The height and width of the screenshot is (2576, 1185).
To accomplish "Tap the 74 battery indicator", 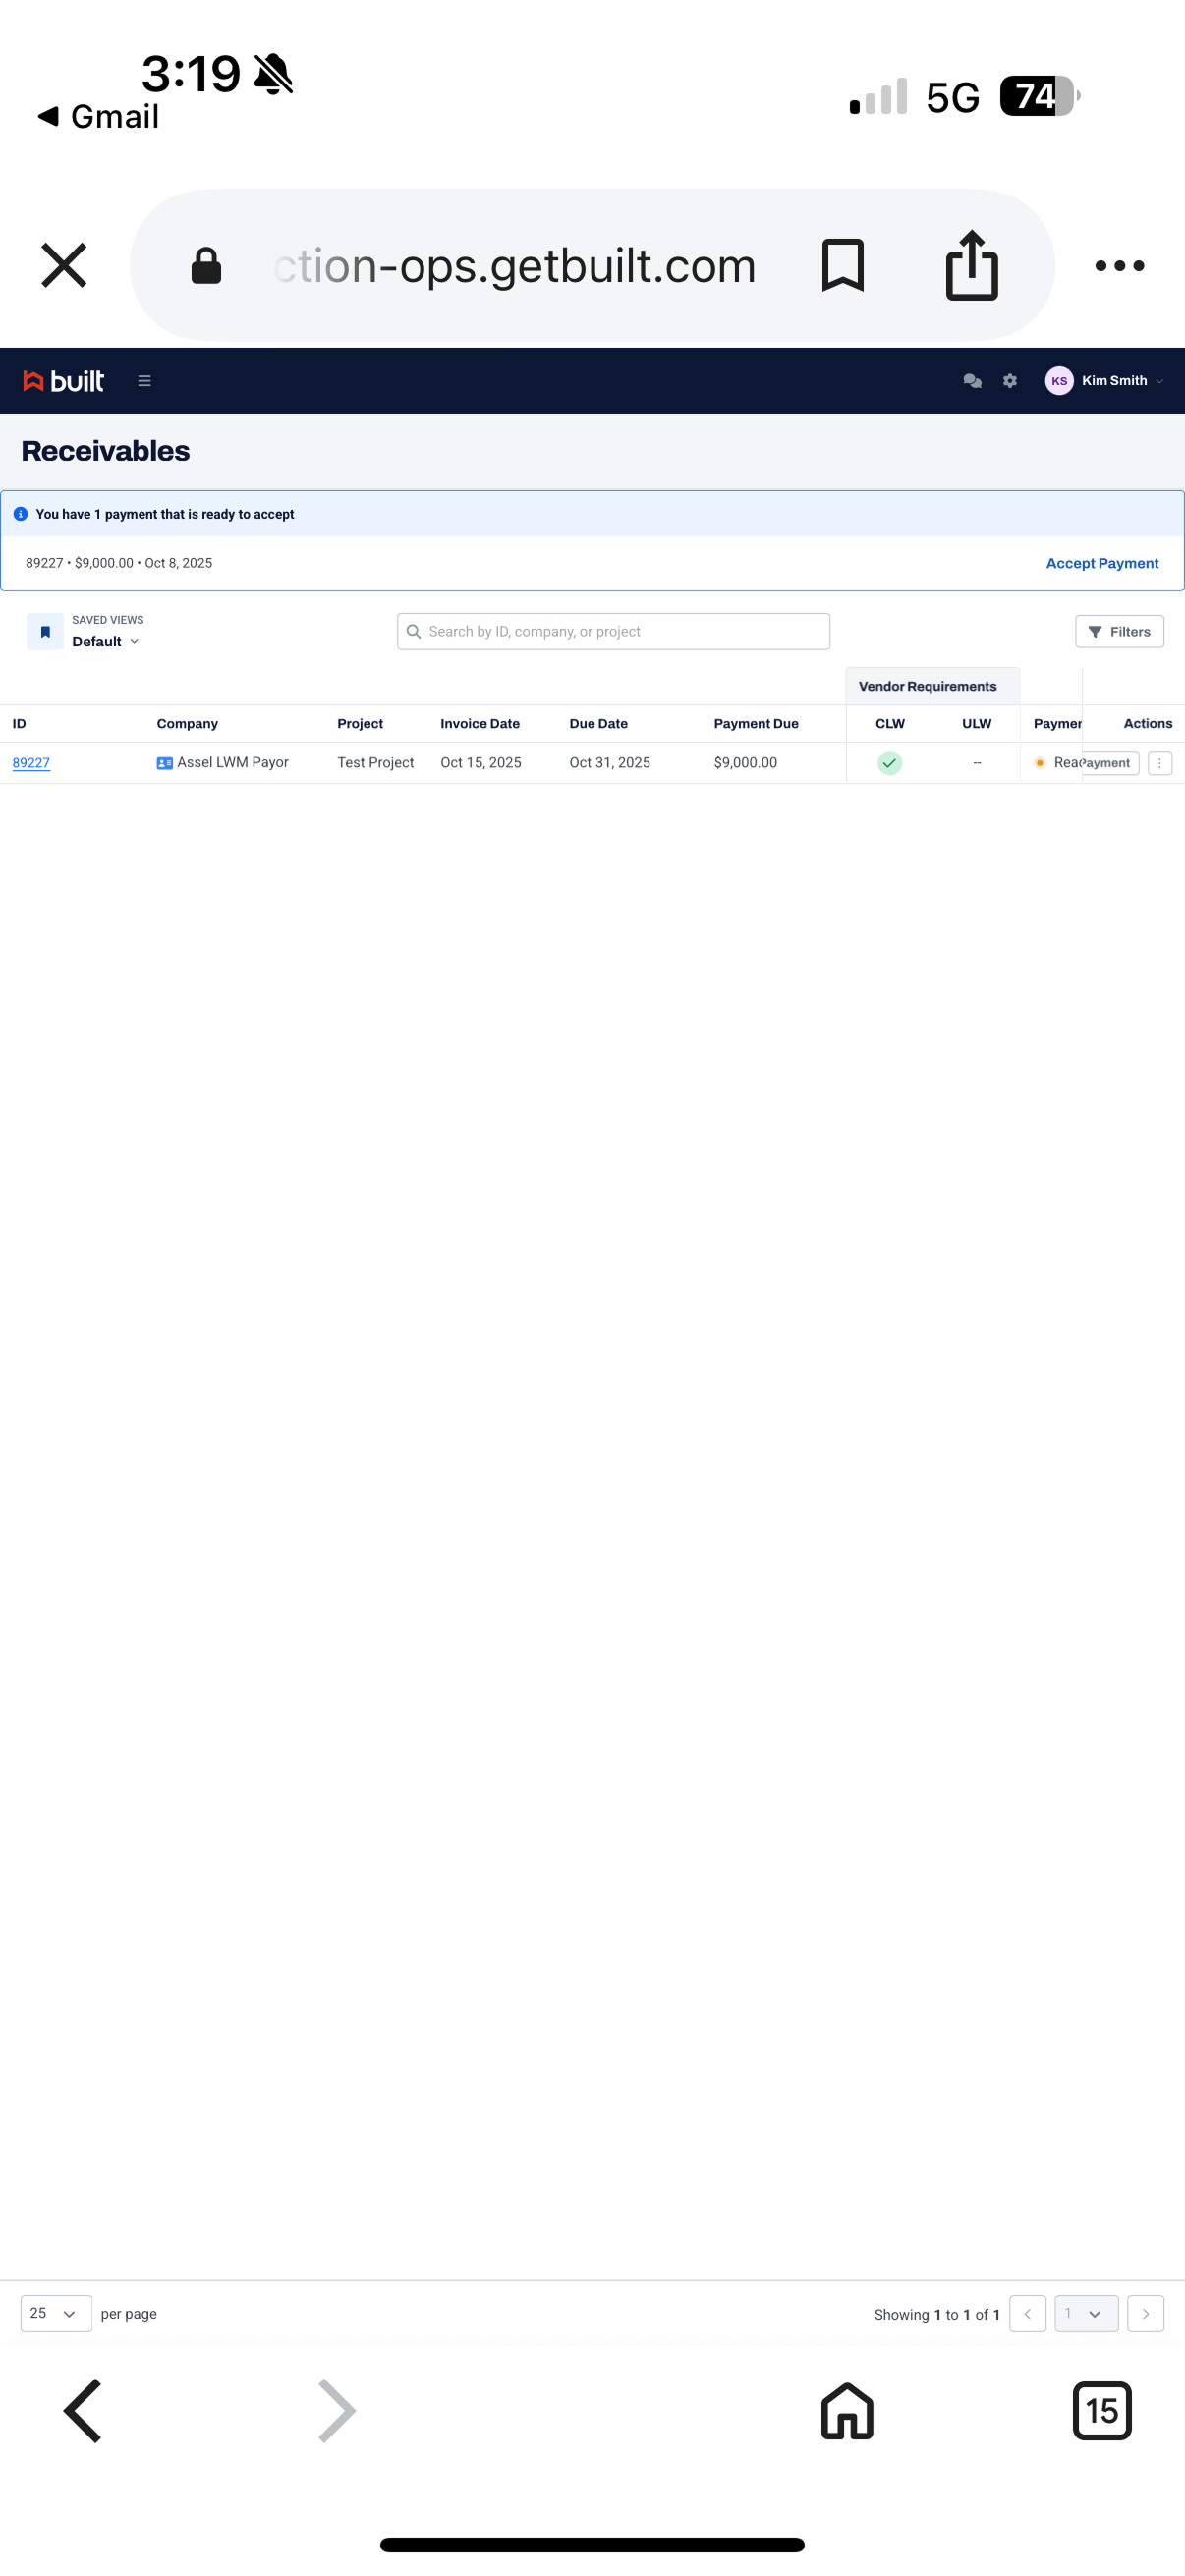I will click(1039, 96).
